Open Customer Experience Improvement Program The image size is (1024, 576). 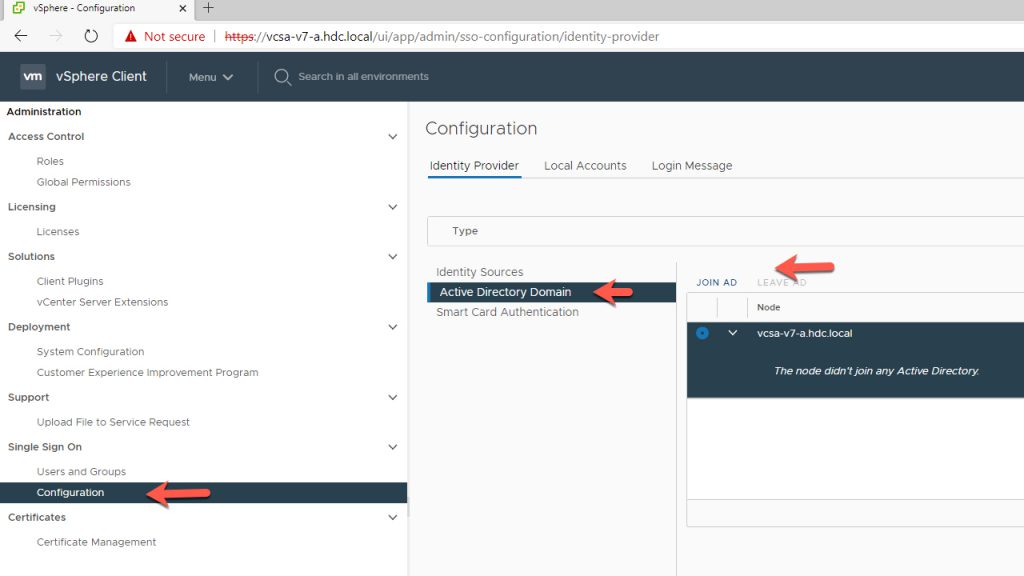(148, 373)
